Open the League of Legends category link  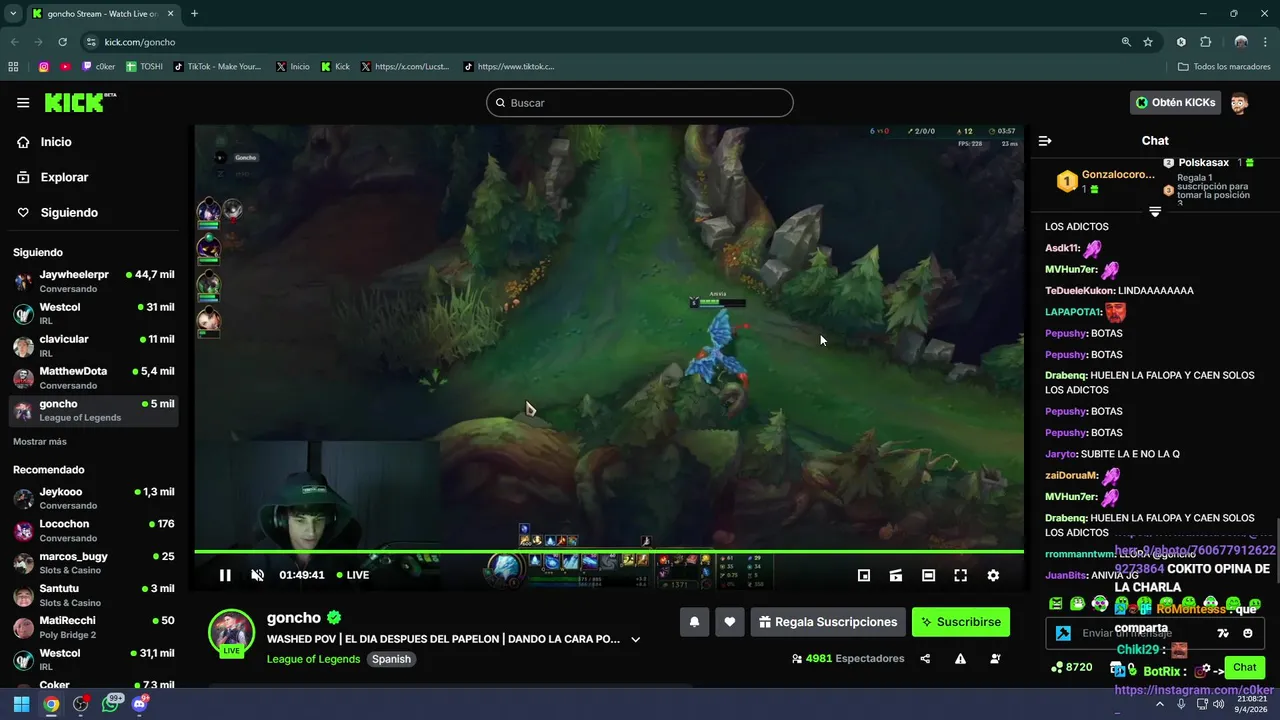coord(313,659)
